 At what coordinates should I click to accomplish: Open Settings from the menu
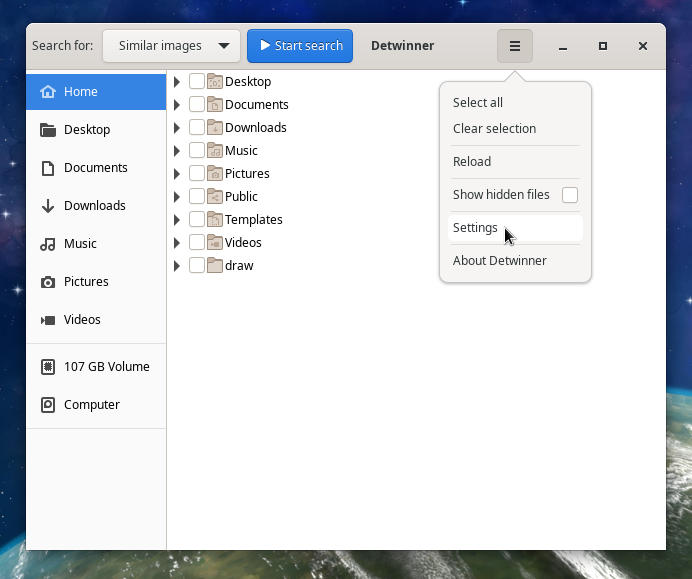point(475,228)
